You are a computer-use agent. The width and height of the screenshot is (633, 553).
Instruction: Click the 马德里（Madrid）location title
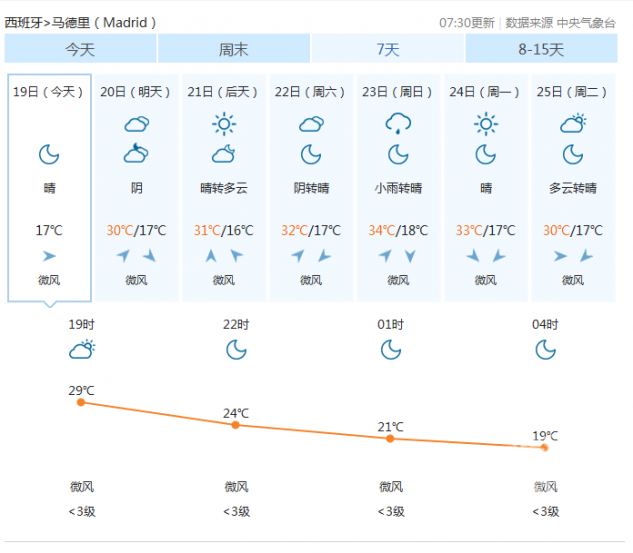[x=104, y=23]
